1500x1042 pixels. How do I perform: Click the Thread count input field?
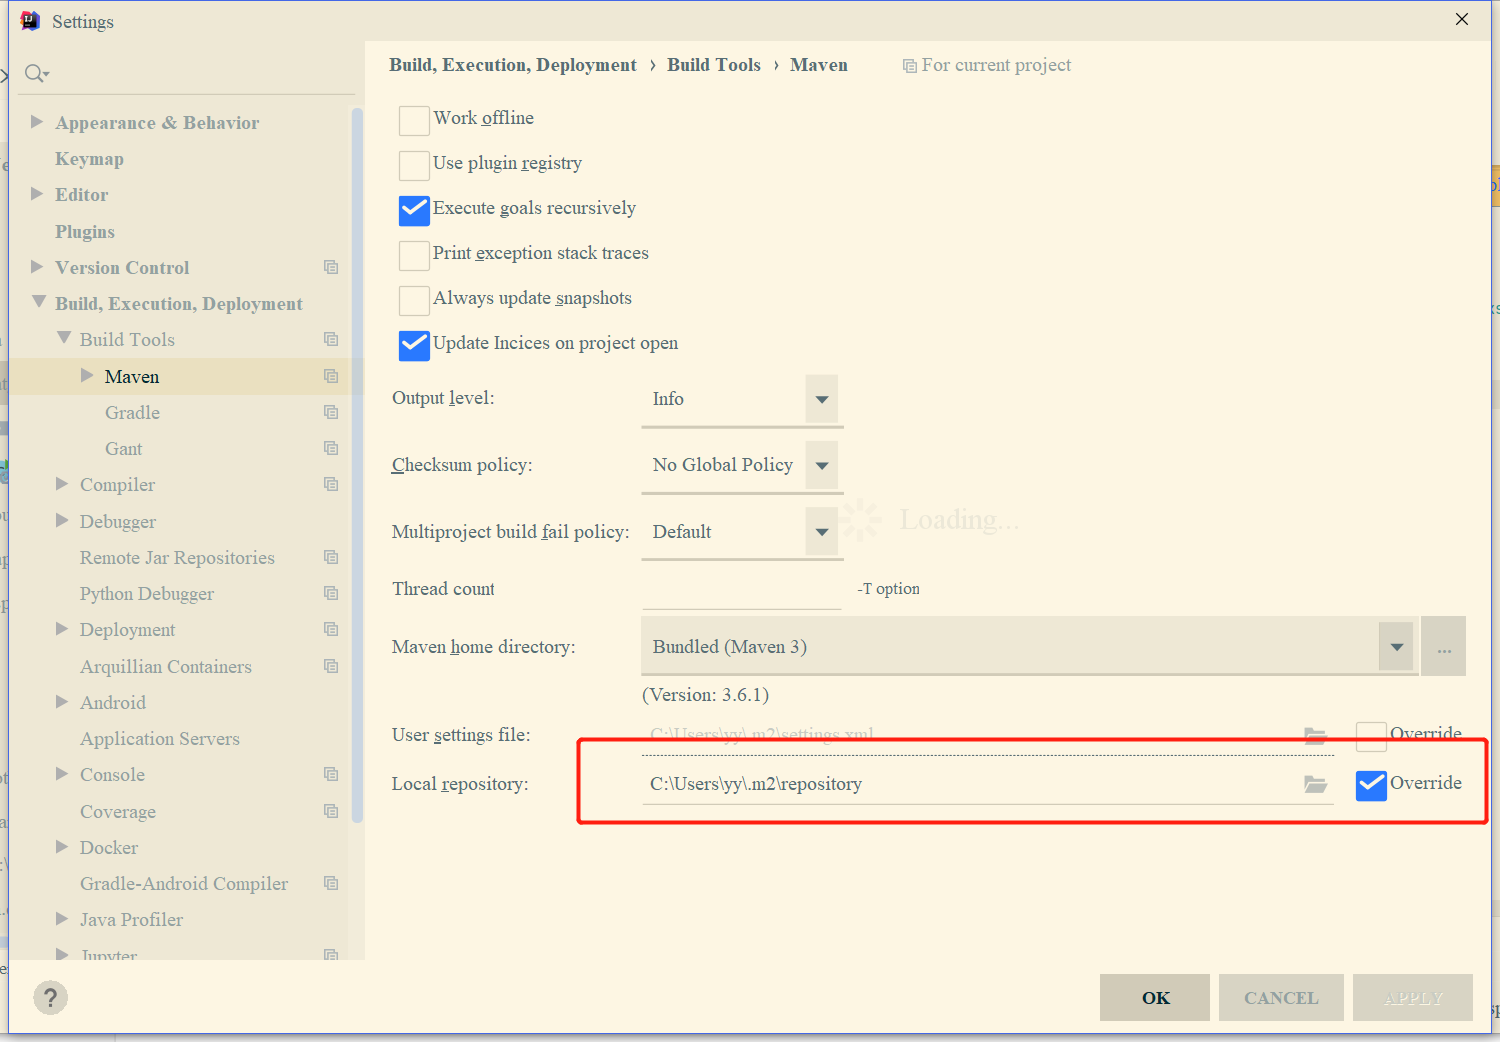coord(742,589)
